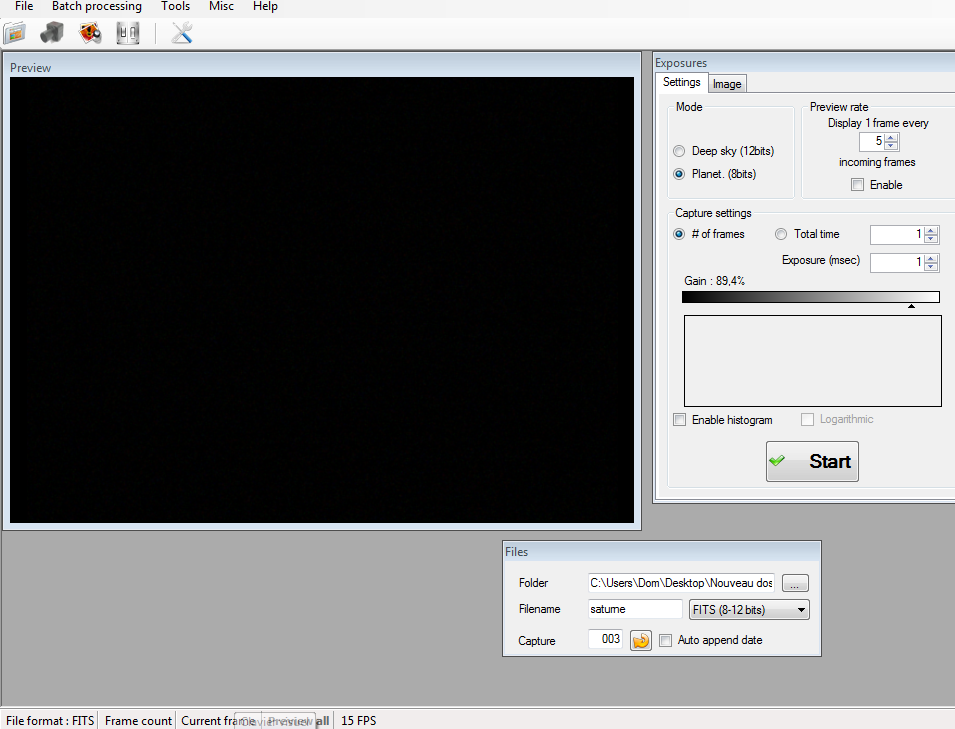Click the Start capture button
Viewport: 955px width, 729px height.
[x=812, y=461]
